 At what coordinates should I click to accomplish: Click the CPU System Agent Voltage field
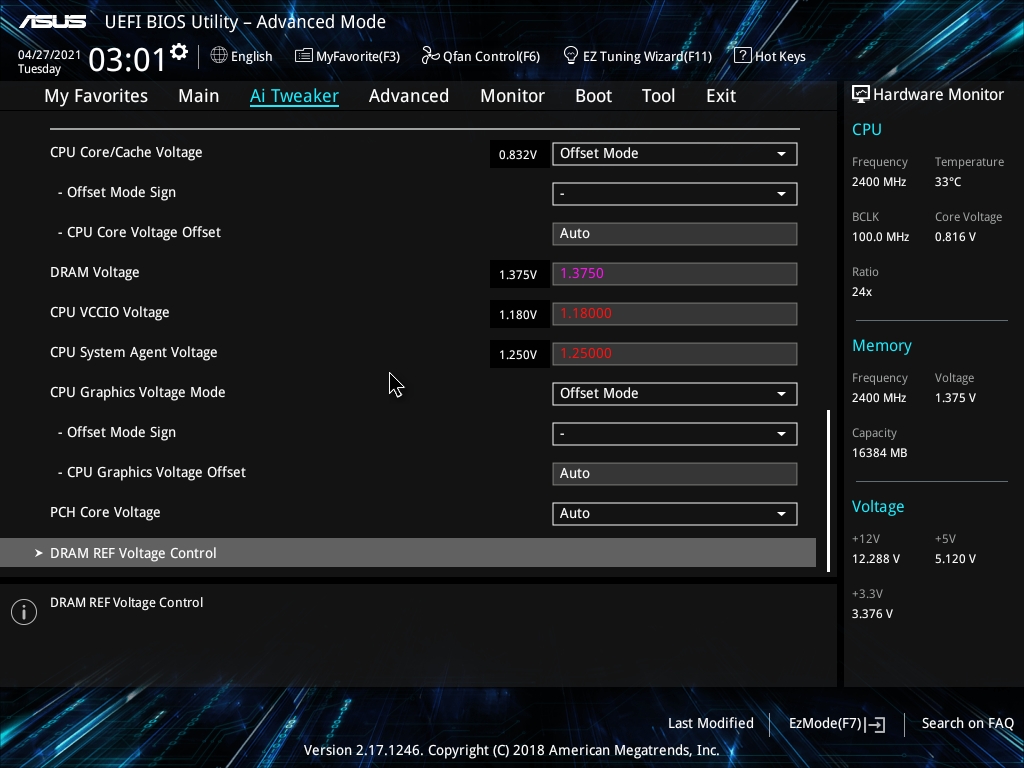click(675, 354)
